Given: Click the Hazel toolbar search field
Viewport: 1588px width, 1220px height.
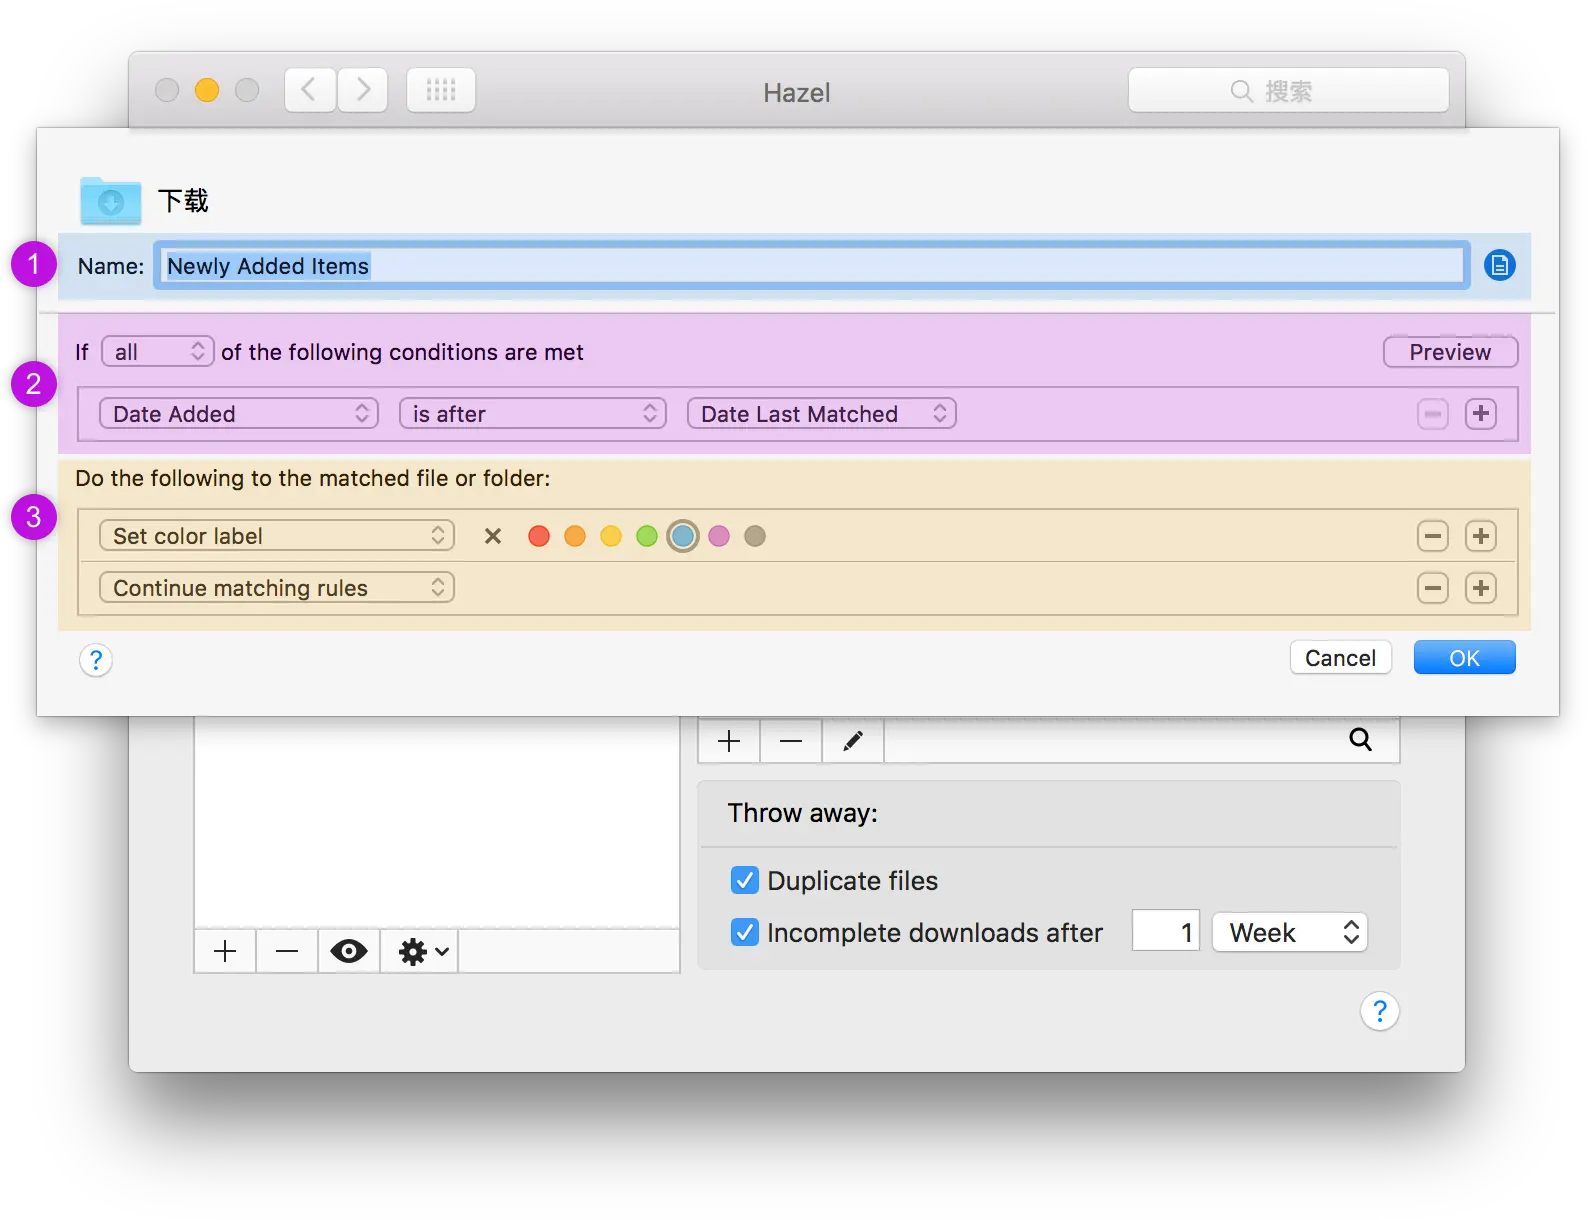Looking at the screenshot, I should 1289,91.
